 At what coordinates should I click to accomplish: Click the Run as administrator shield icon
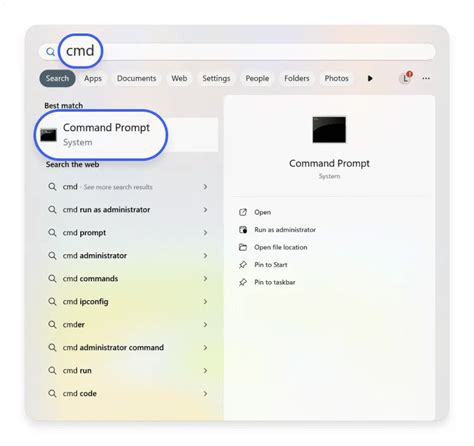pos(243,230)
